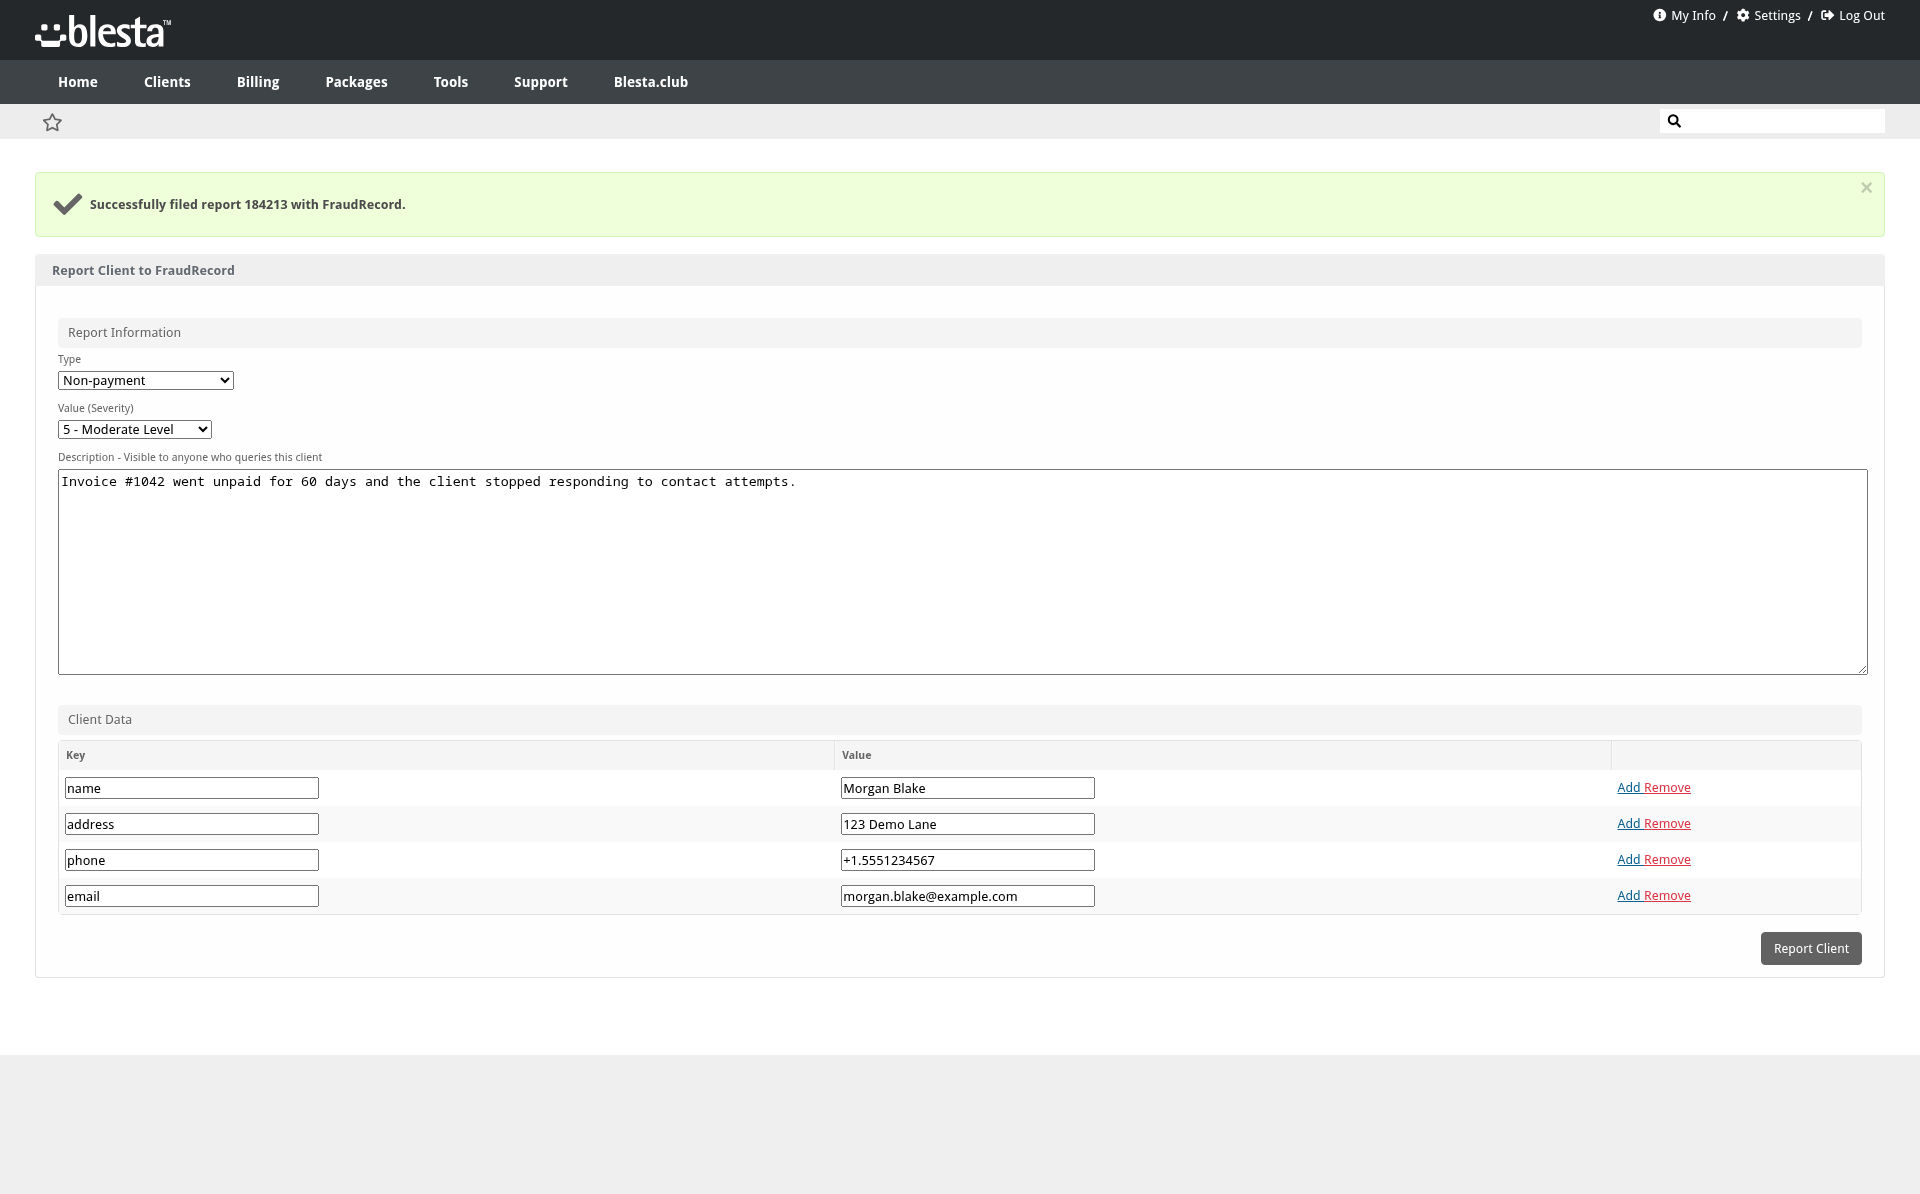Click Add in the address row
Image resolution: width=1920 pixels, height=1194 pixels.
[x=1628, y=824]
